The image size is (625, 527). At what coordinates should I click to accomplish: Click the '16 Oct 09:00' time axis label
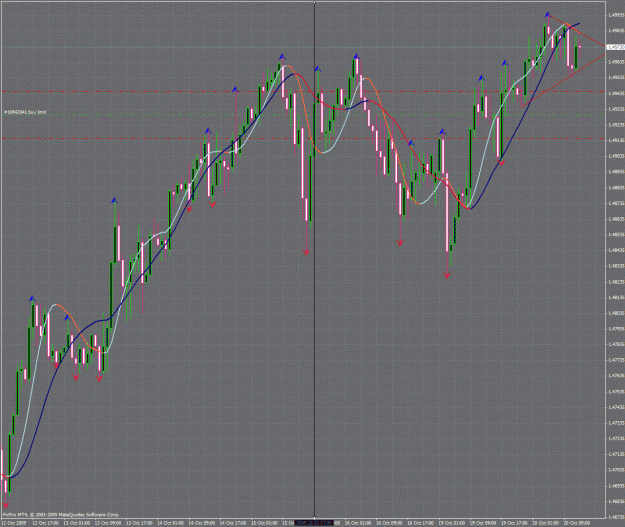(389, 523)
